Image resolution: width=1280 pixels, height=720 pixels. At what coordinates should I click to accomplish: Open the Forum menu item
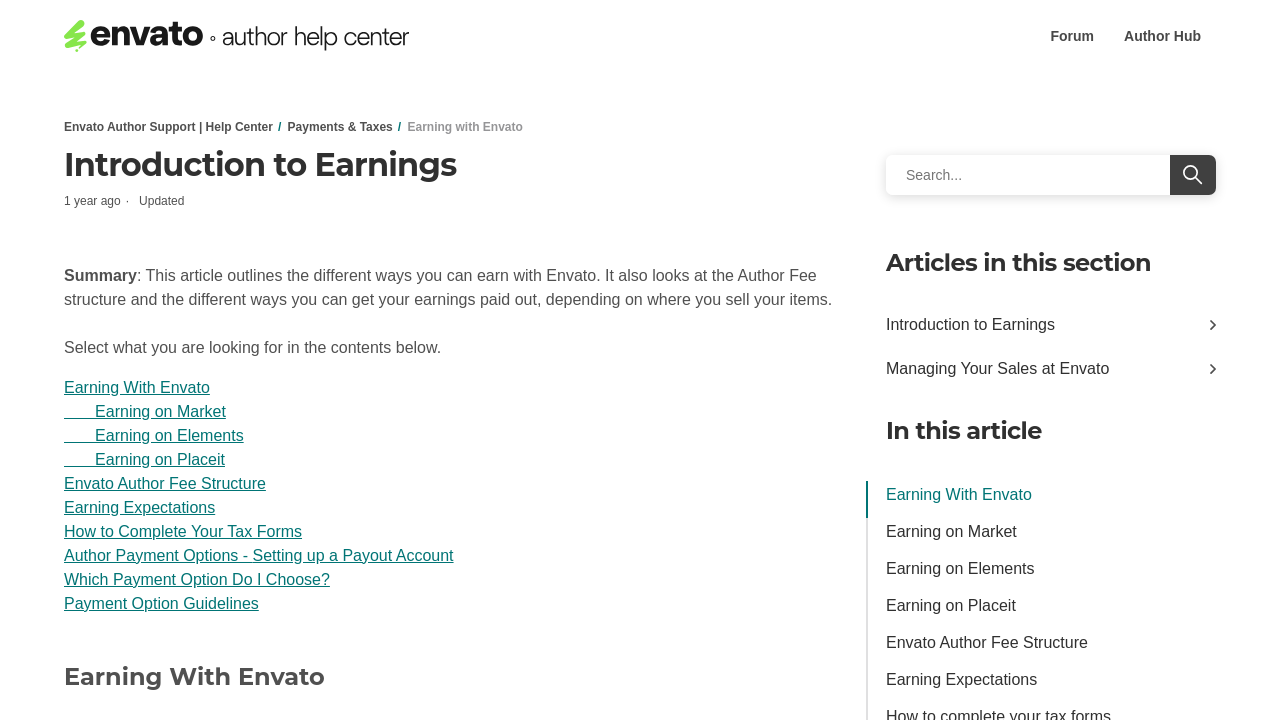(x=1071, y=36)
